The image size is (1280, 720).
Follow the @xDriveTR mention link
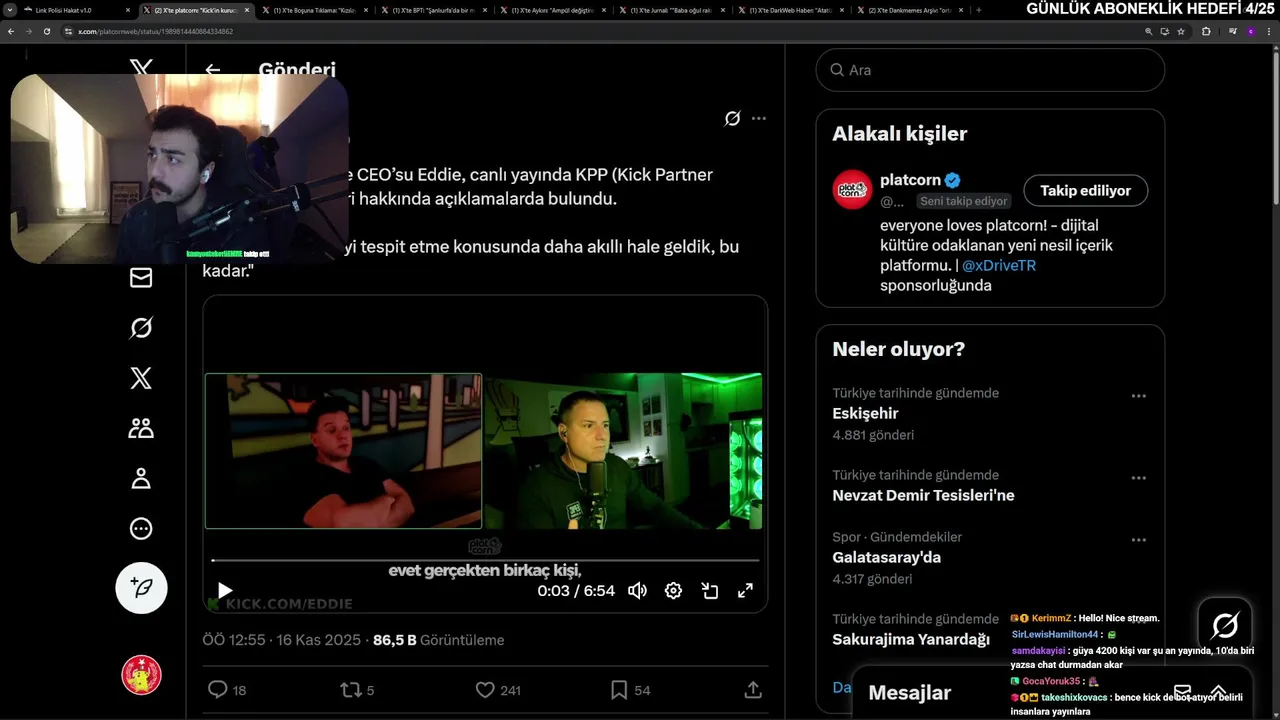tap(998, 265)
